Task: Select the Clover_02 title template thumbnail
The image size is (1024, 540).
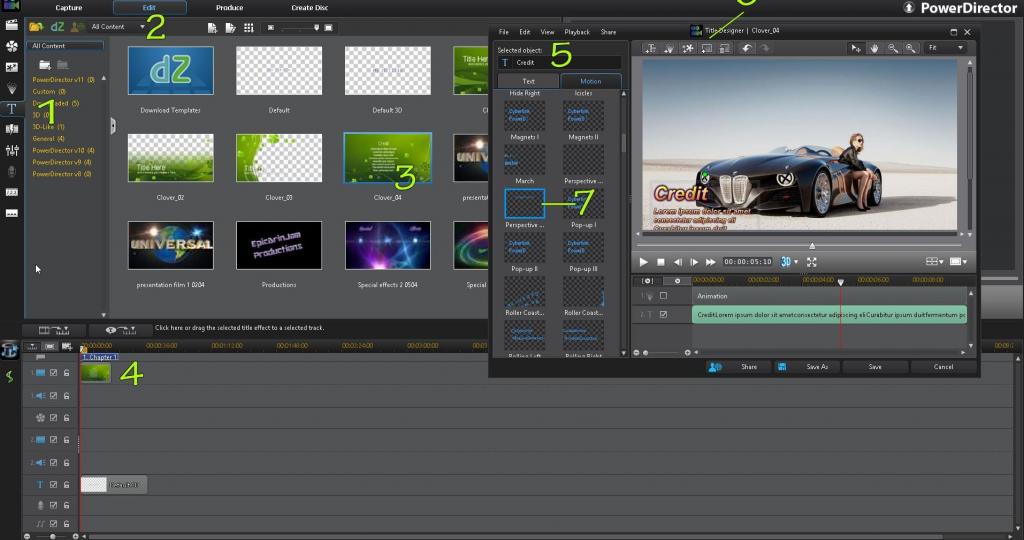Action: pos(170,158)
